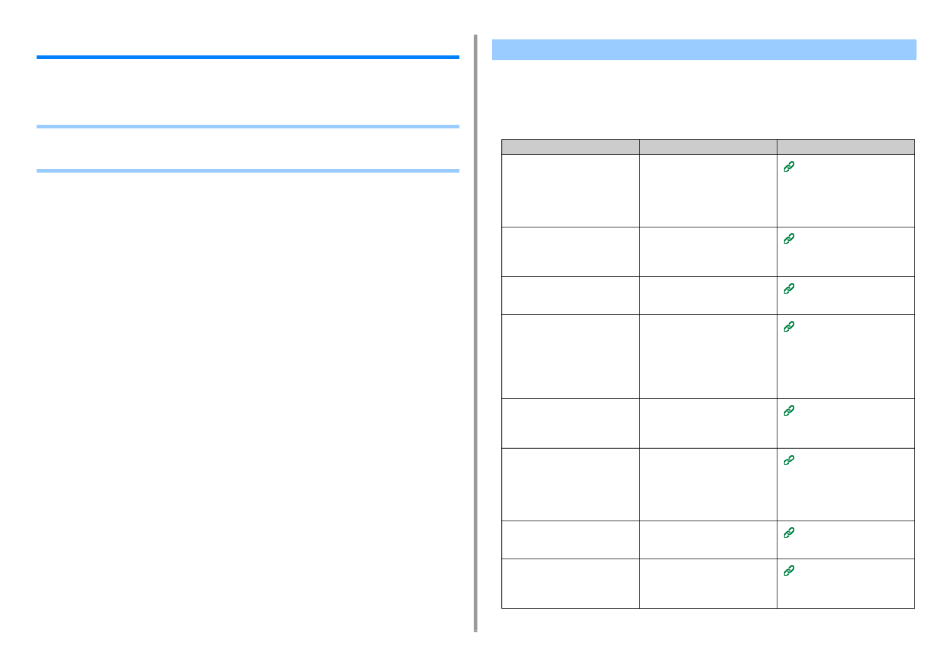Select the middle-column cell of the sixth table row
This screenshot has width=950, height=667.
click(x=708, y=485)
